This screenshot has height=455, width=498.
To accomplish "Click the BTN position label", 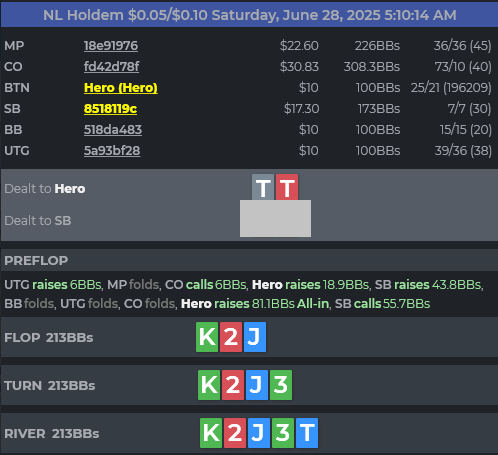I will point(17,88).
